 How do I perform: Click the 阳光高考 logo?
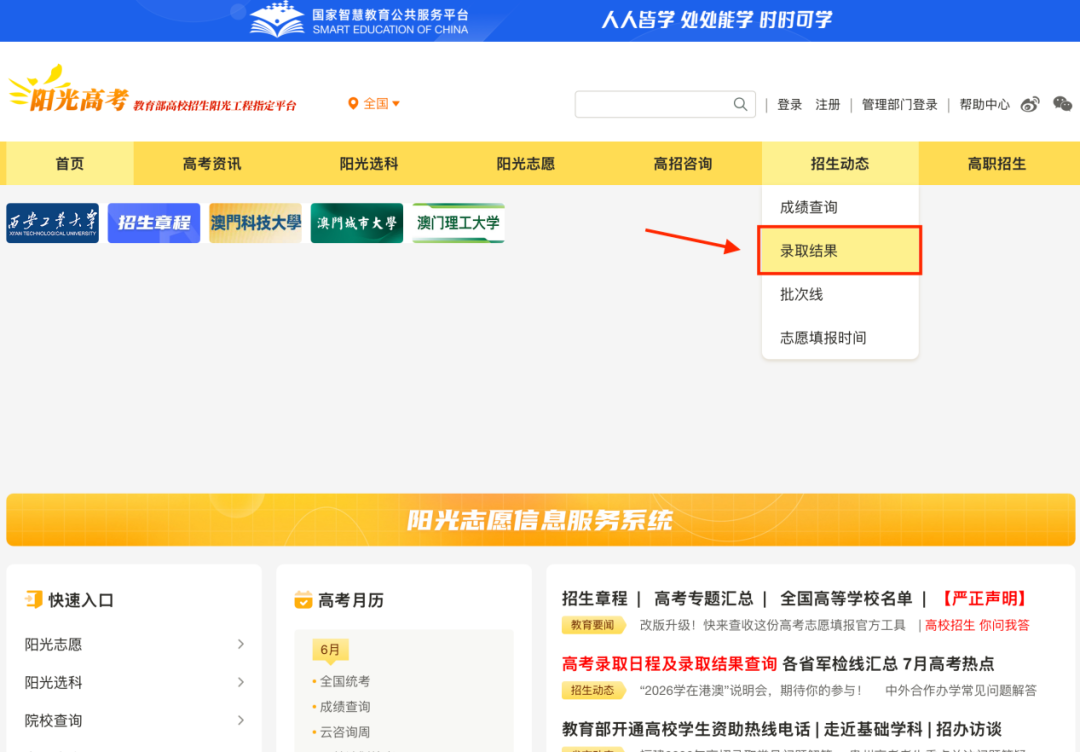click(69, 91)
